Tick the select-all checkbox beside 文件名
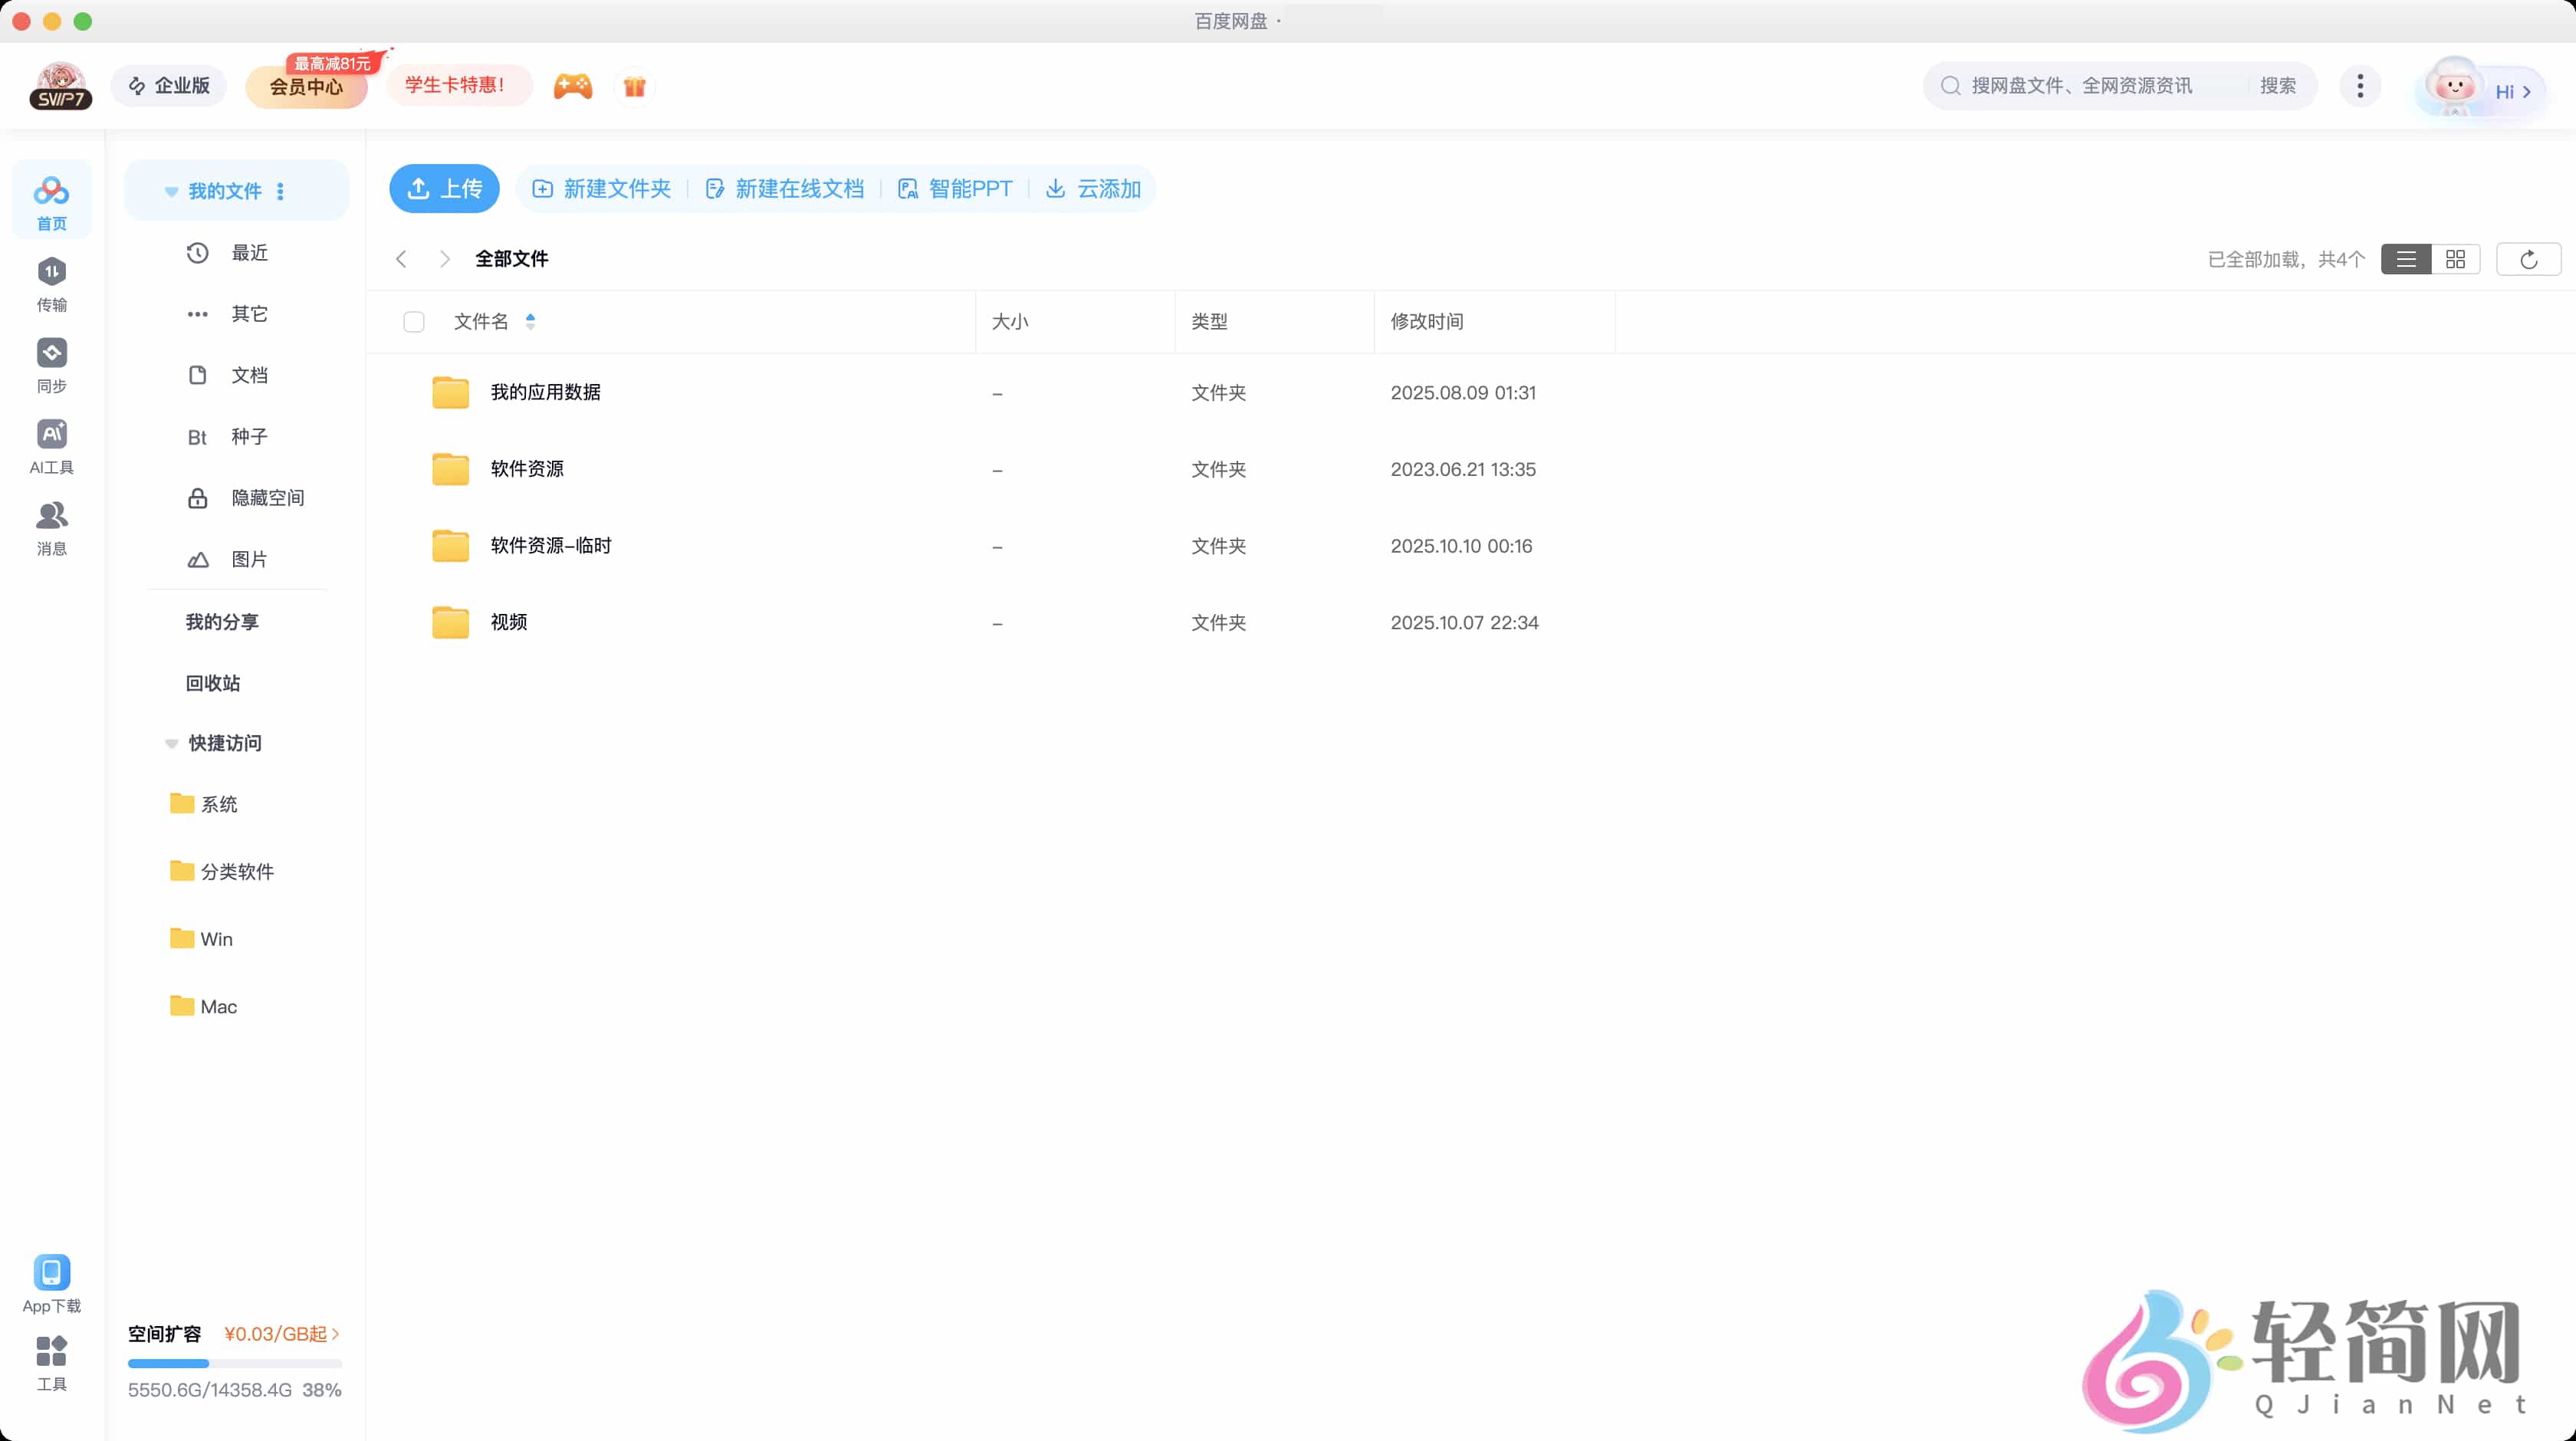The height and width of the screenshot is (1441, 2576). point(414,322)
